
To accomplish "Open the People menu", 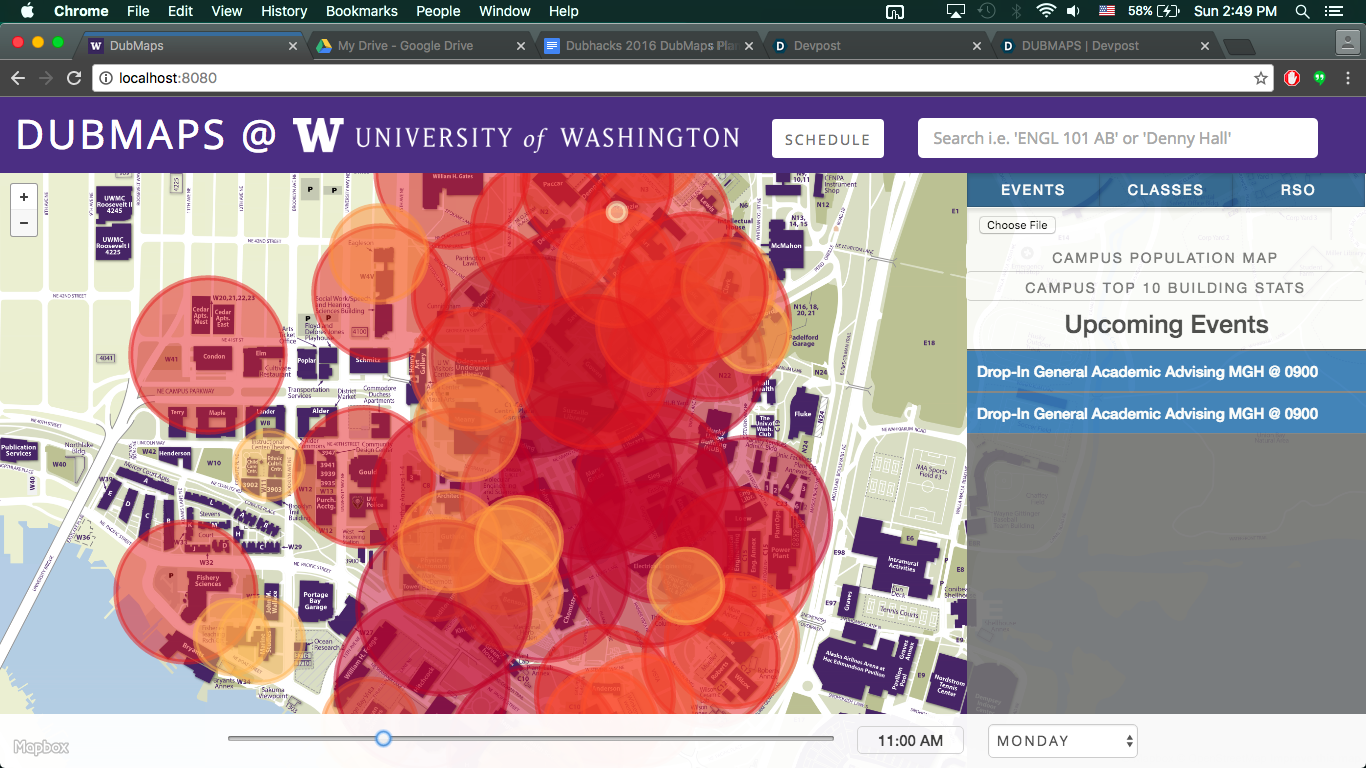I will click(x=438, y=11).
